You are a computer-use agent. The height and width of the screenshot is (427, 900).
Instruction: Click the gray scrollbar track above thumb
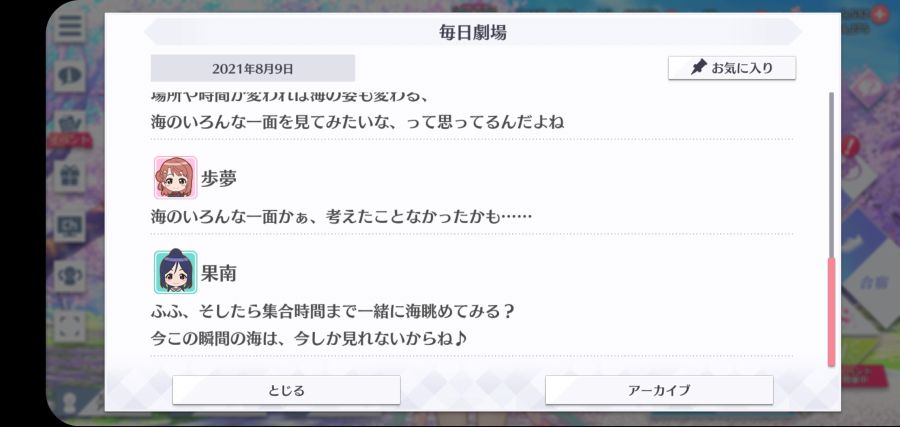pos(831,175)
